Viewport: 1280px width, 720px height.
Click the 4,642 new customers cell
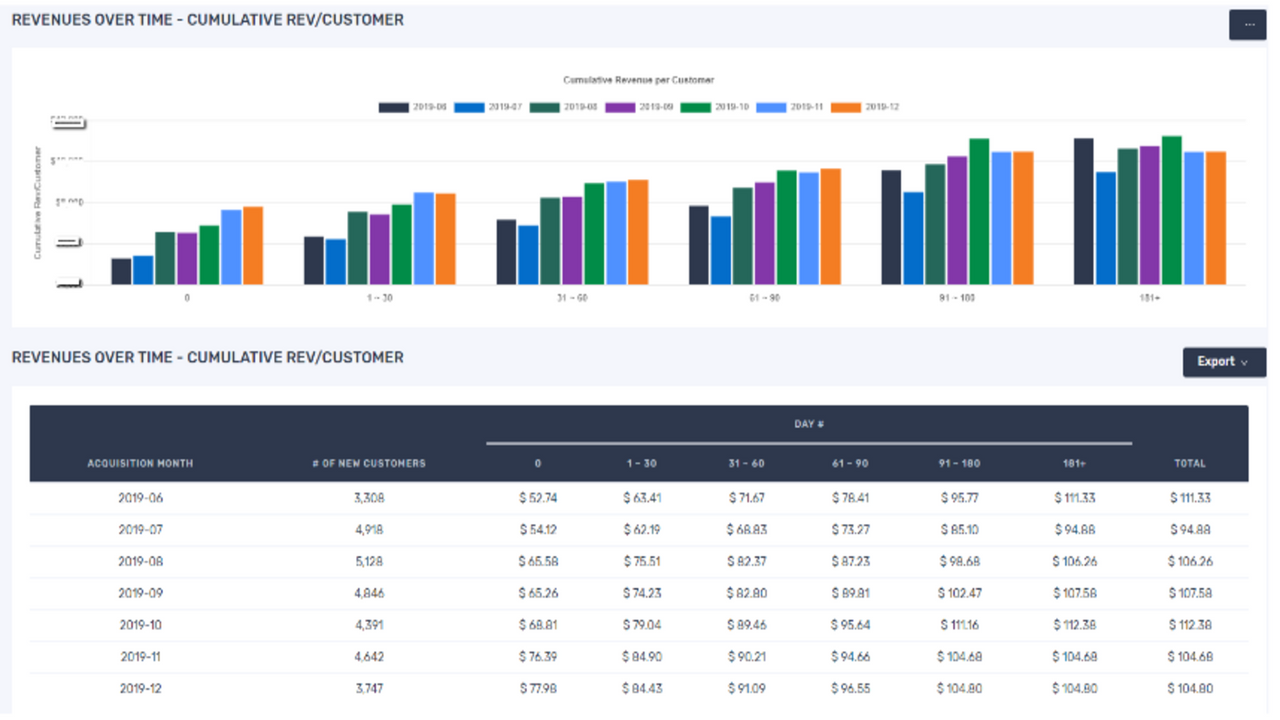coord(369,658)
